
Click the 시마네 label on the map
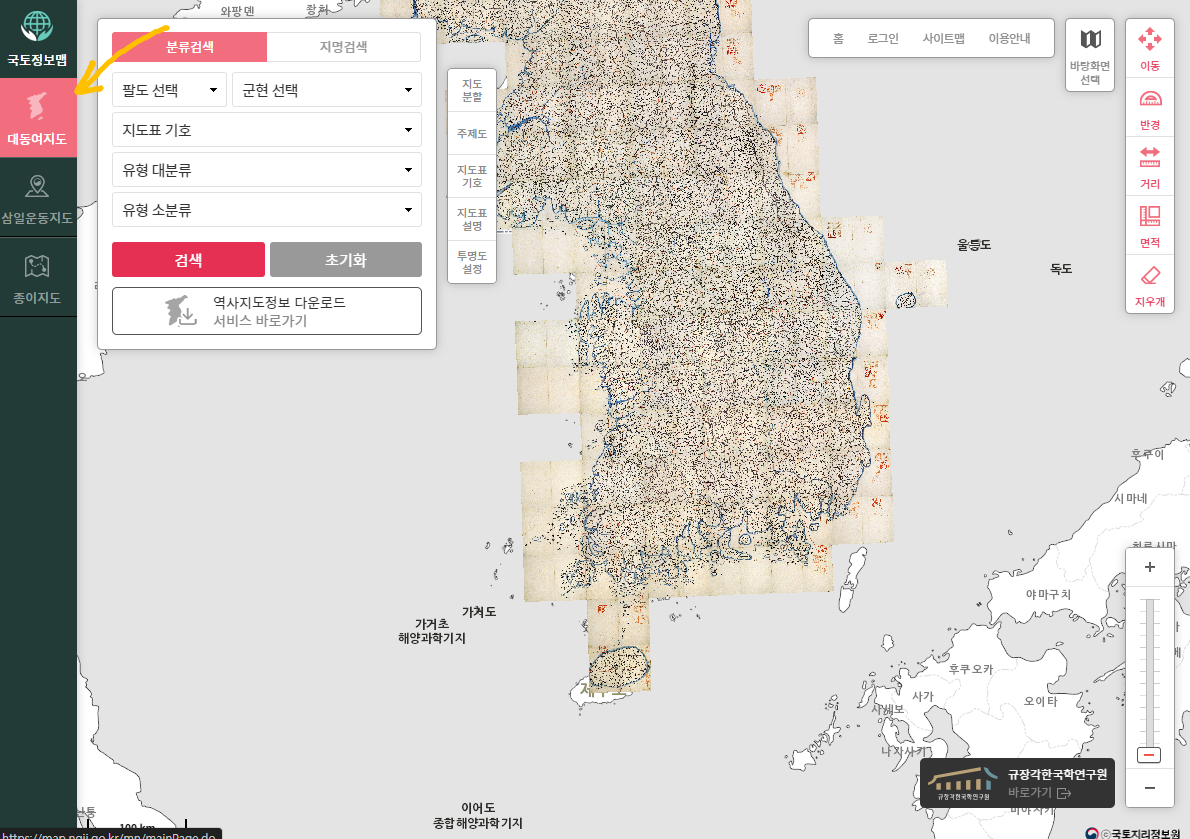click(1131, 498)
